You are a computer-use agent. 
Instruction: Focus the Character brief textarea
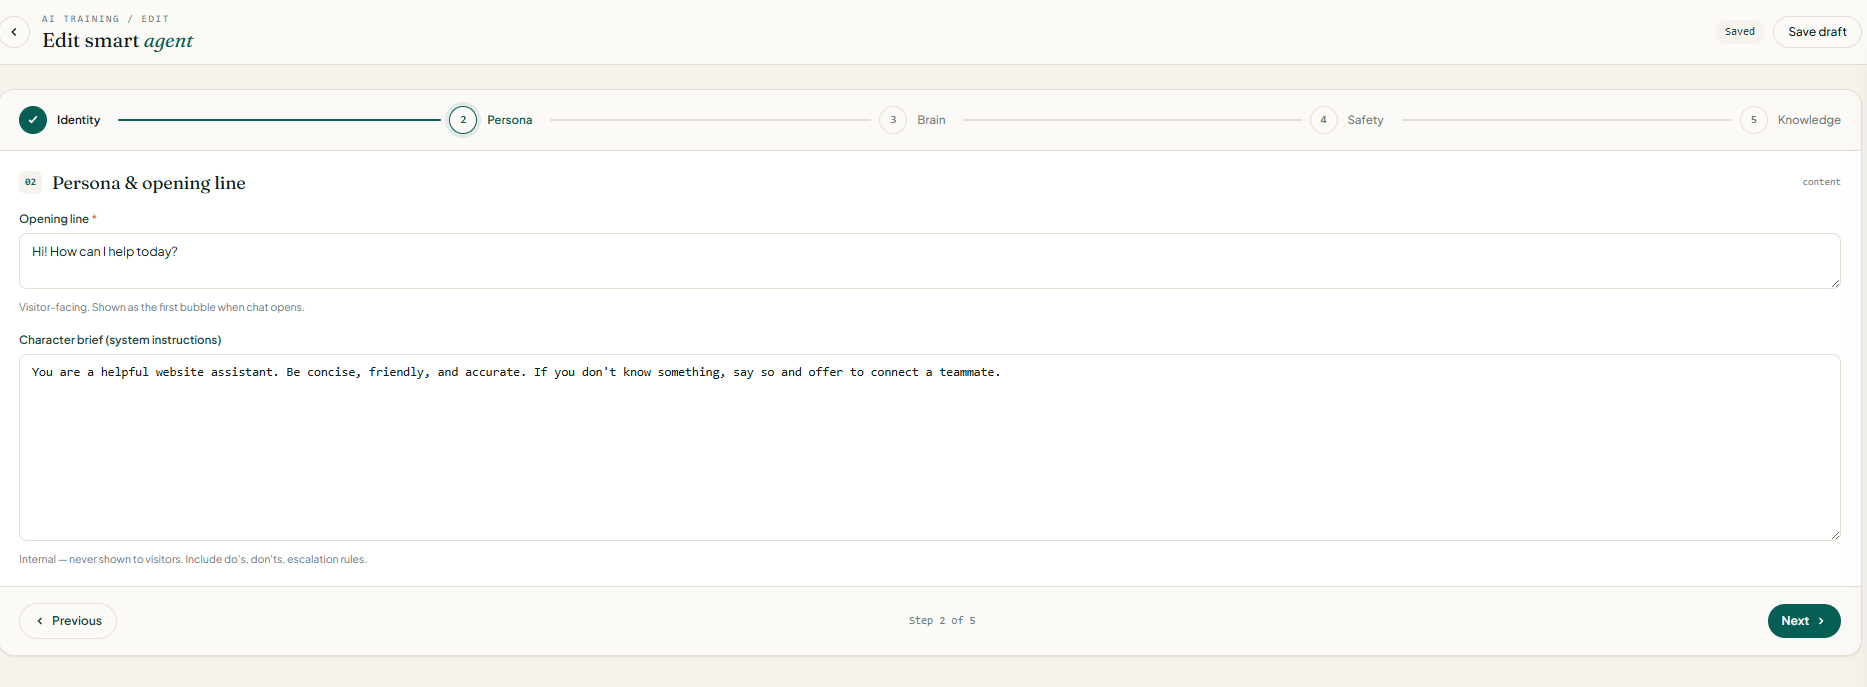click(929, 447)
